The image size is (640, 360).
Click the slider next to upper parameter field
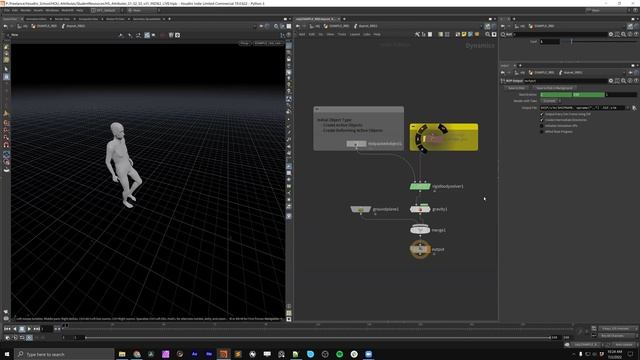599,42
